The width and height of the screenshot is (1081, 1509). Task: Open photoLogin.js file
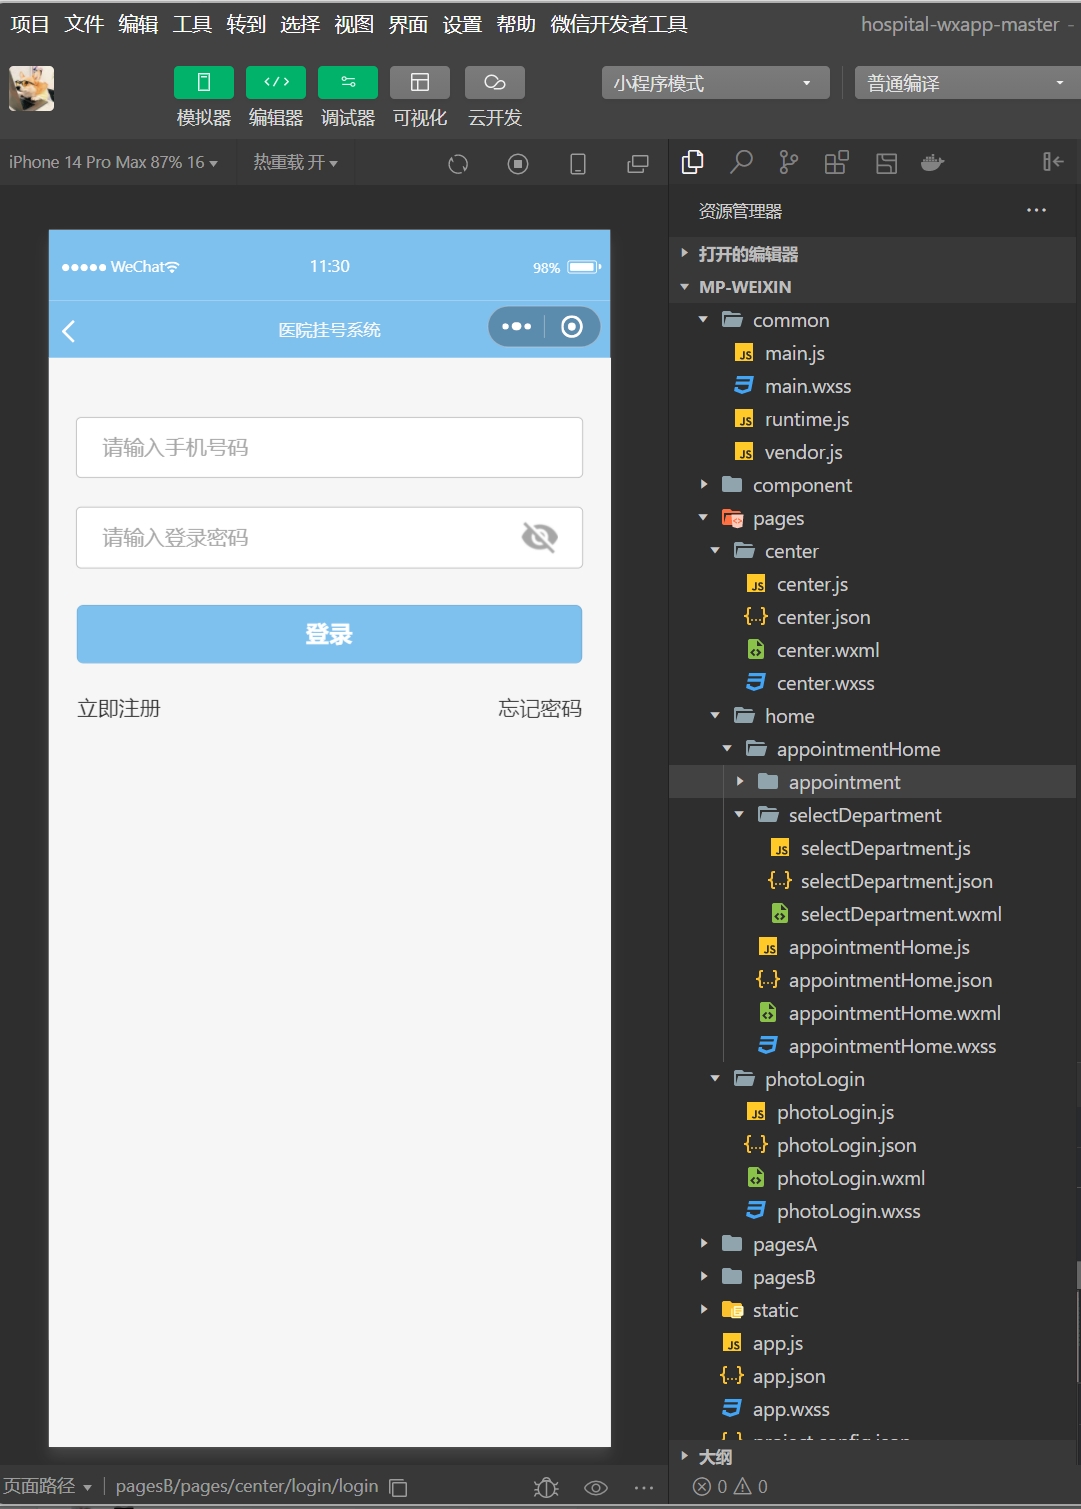tap(872, 1112)
